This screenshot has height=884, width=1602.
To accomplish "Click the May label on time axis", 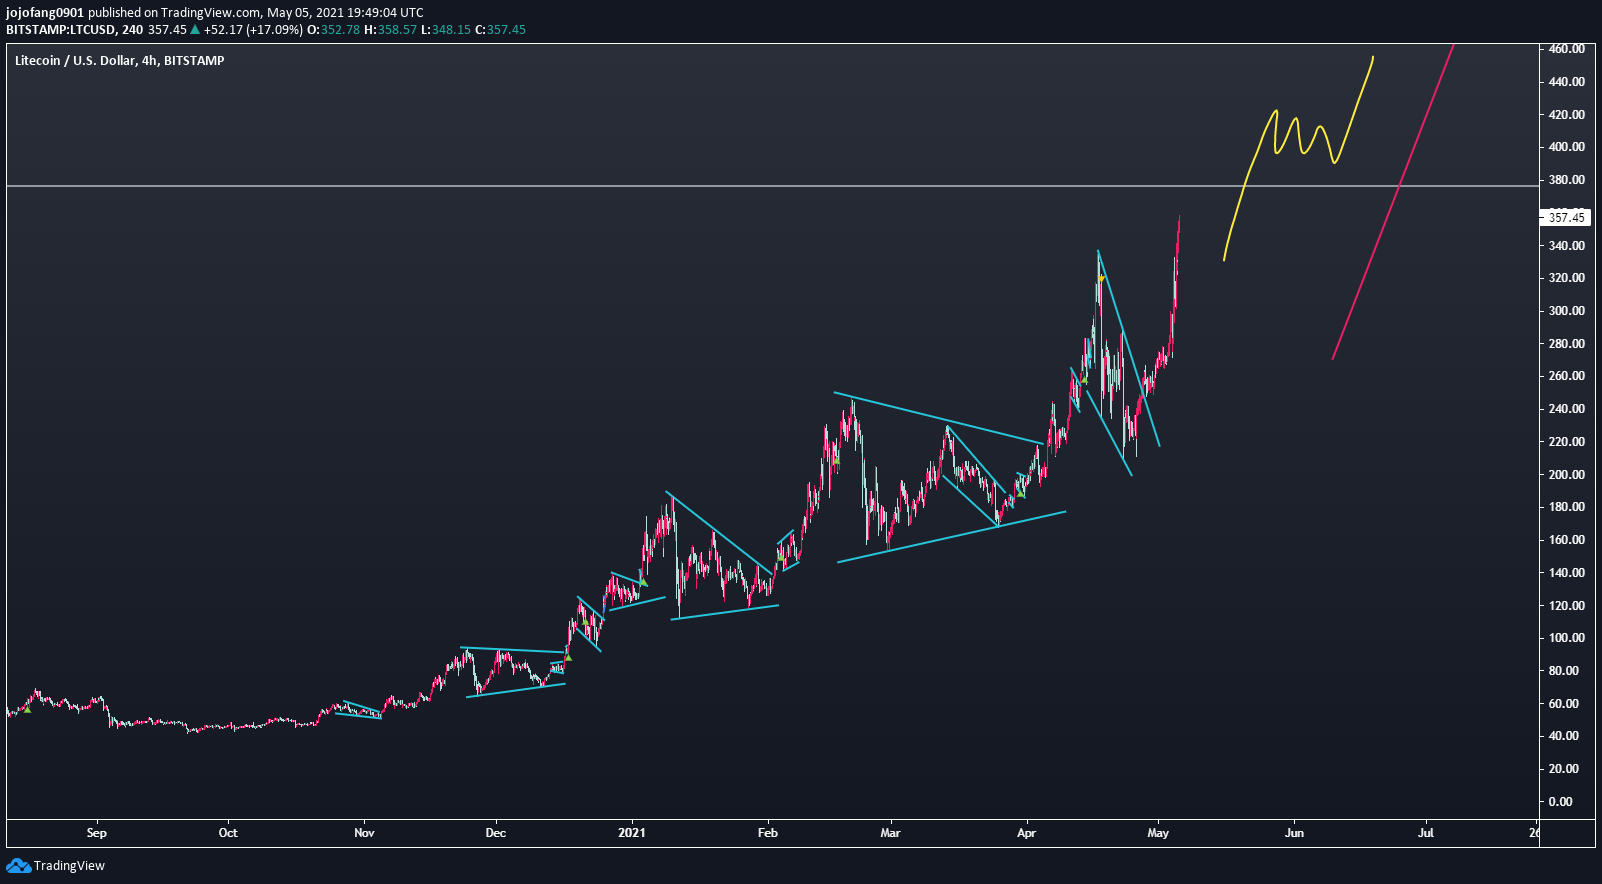I will coord(1158,833).
